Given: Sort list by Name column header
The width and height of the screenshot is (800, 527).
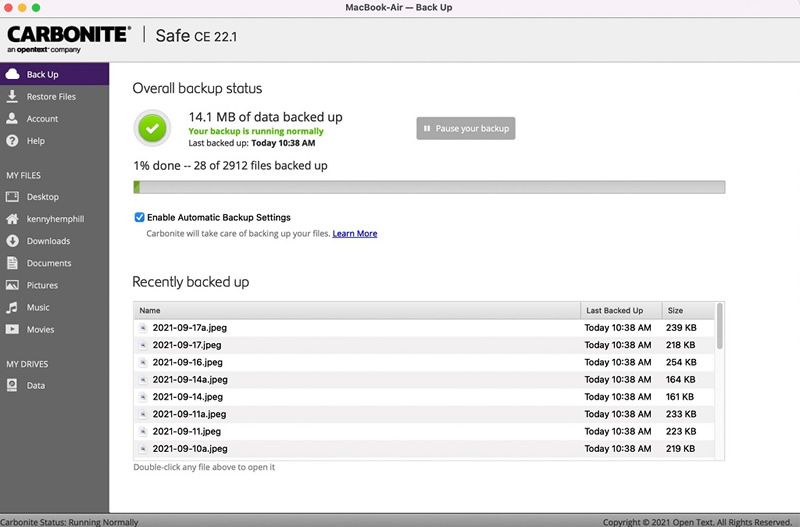Looking at the screenshot, I should 357,310.
